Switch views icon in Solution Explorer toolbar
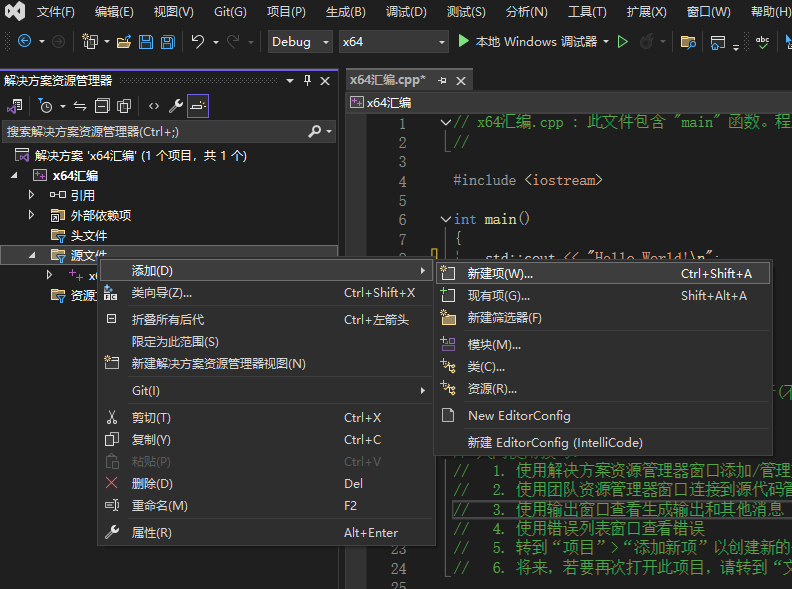 (15, 106)
